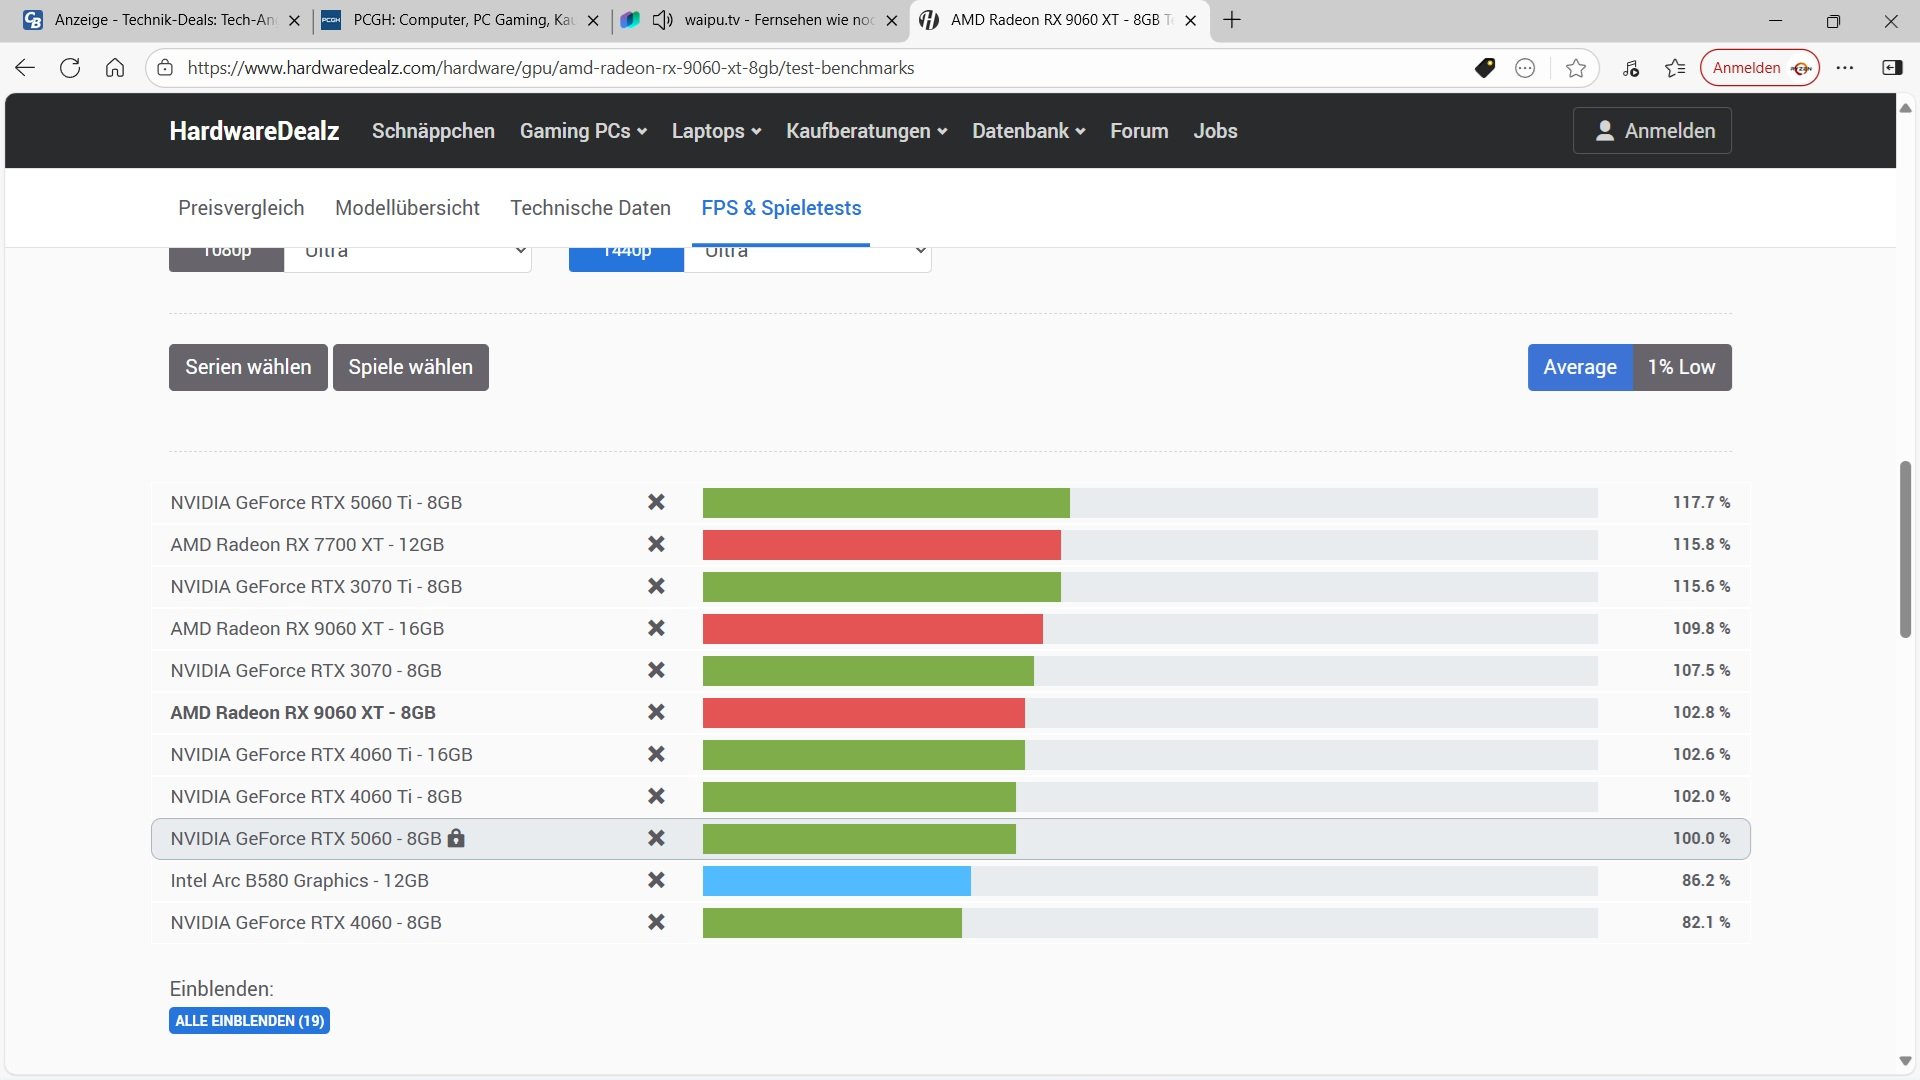This screenshot has height=1080, width=1920.
Task: Click the ALLE EINBLENDEN (19) button
Action: click(249, 1020)
